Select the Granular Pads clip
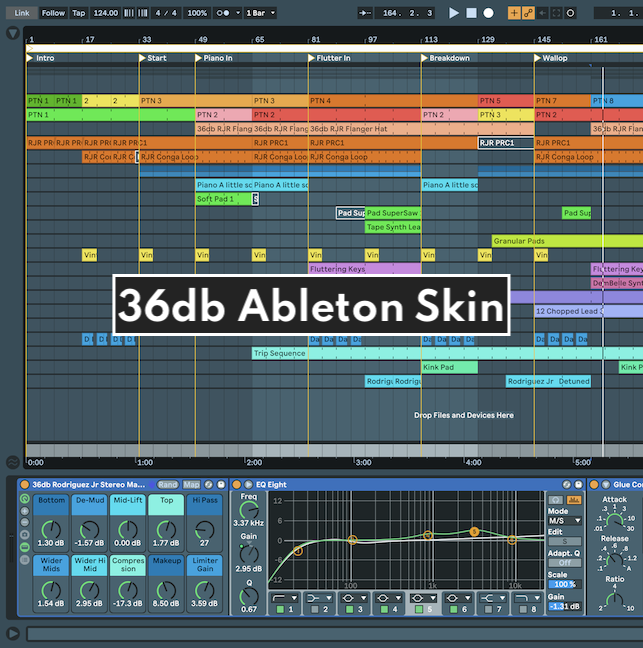The height and width of the screenshot is (648, 643). (567, 241)
